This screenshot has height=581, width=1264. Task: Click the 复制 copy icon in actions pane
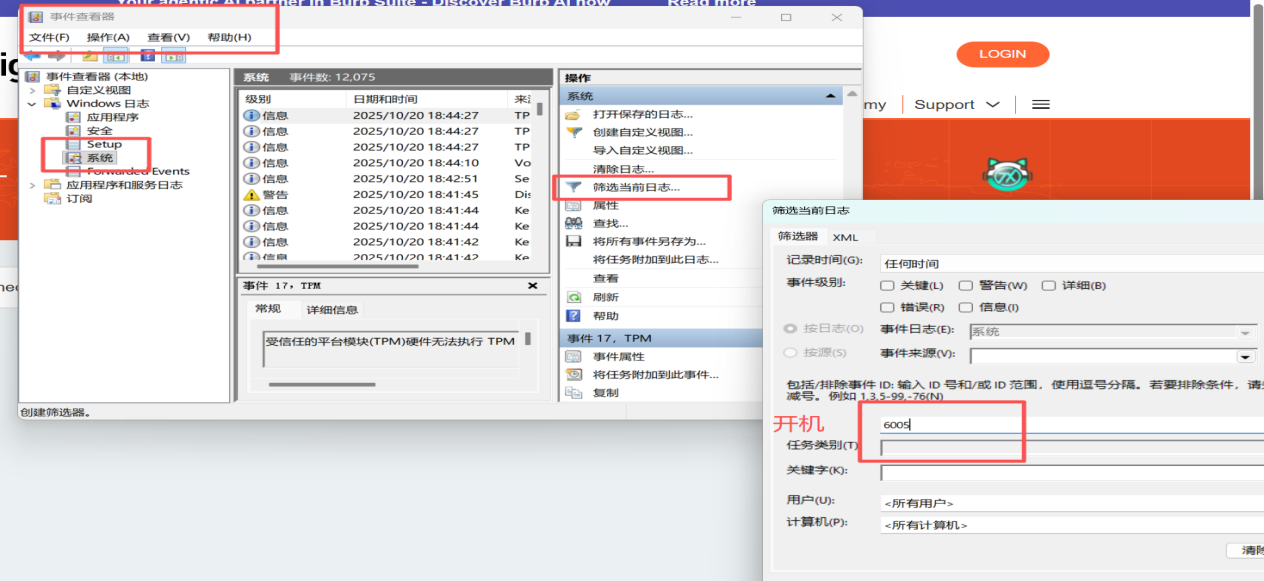tap(574, 393)
